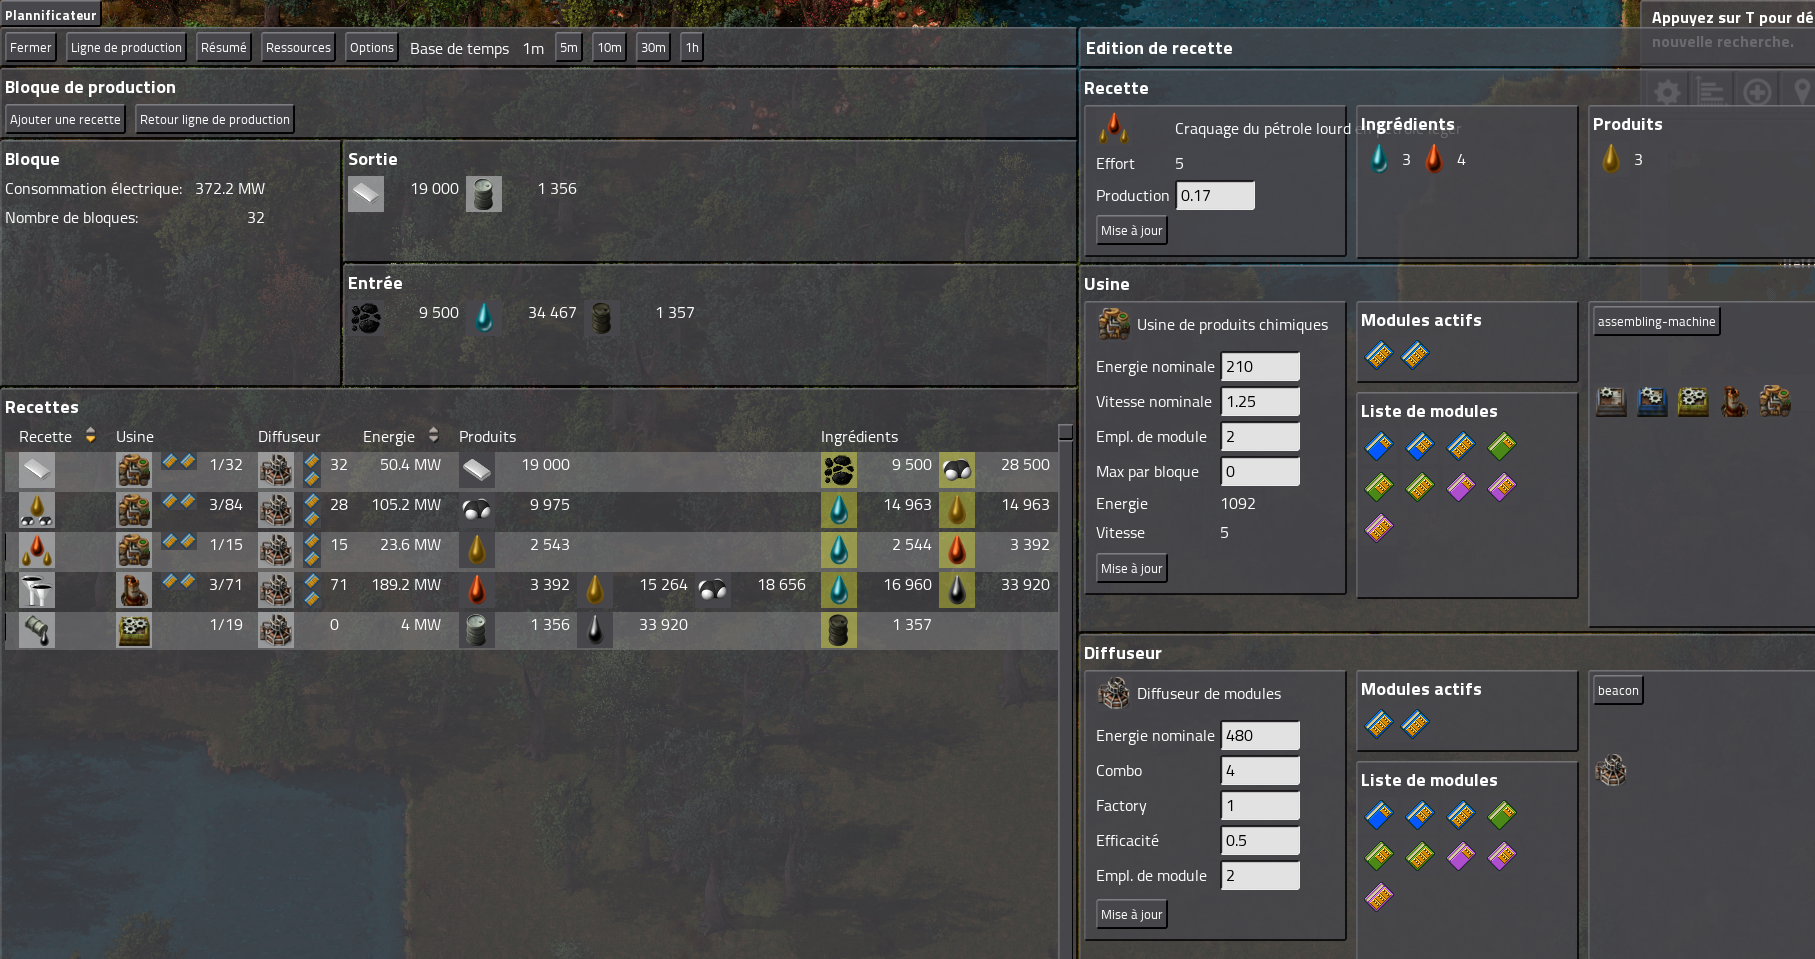Click the Energie nominale field showing 210
This screenshot has width=1815, height=959.
pyautogui.click(x=1261, y=367)
